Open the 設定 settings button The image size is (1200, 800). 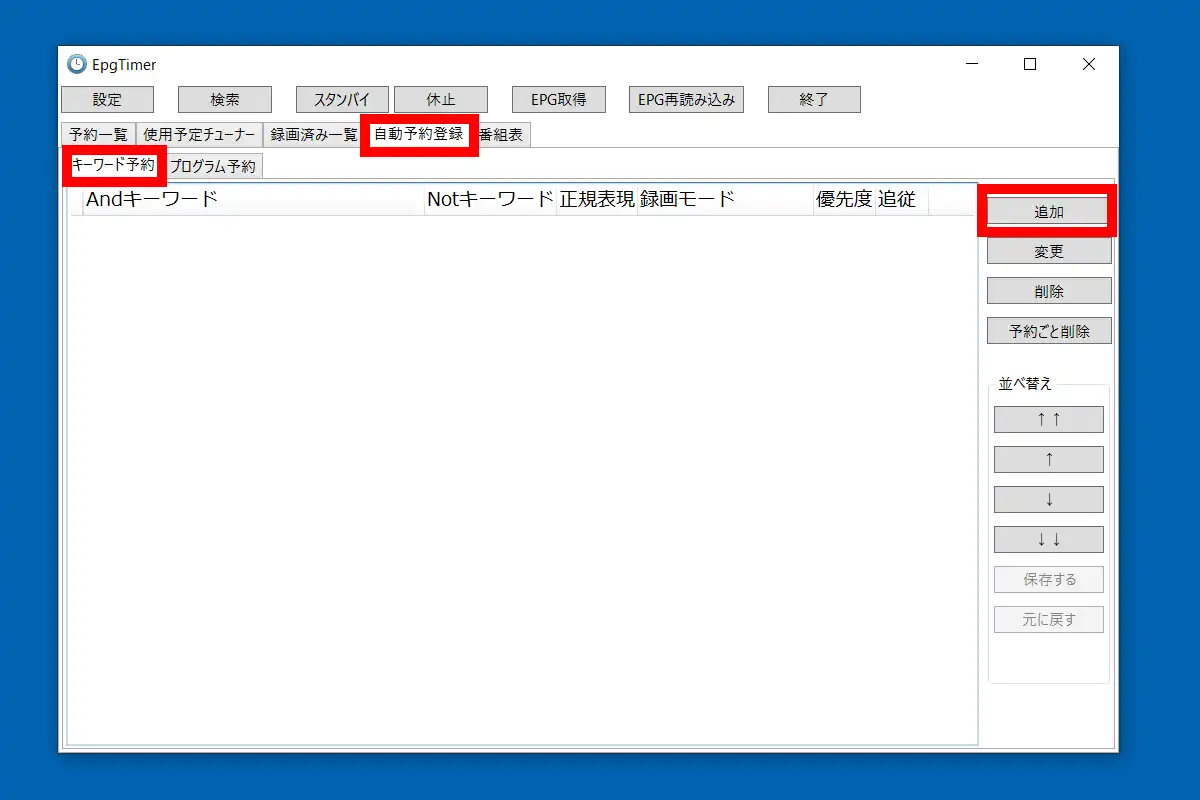tap(107, 100)
